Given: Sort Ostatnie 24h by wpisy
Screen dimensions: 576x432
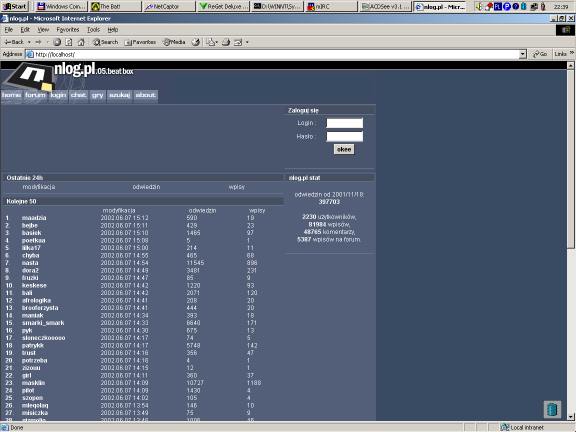Looking at the screenshot, I should click(x=237, y=187).
